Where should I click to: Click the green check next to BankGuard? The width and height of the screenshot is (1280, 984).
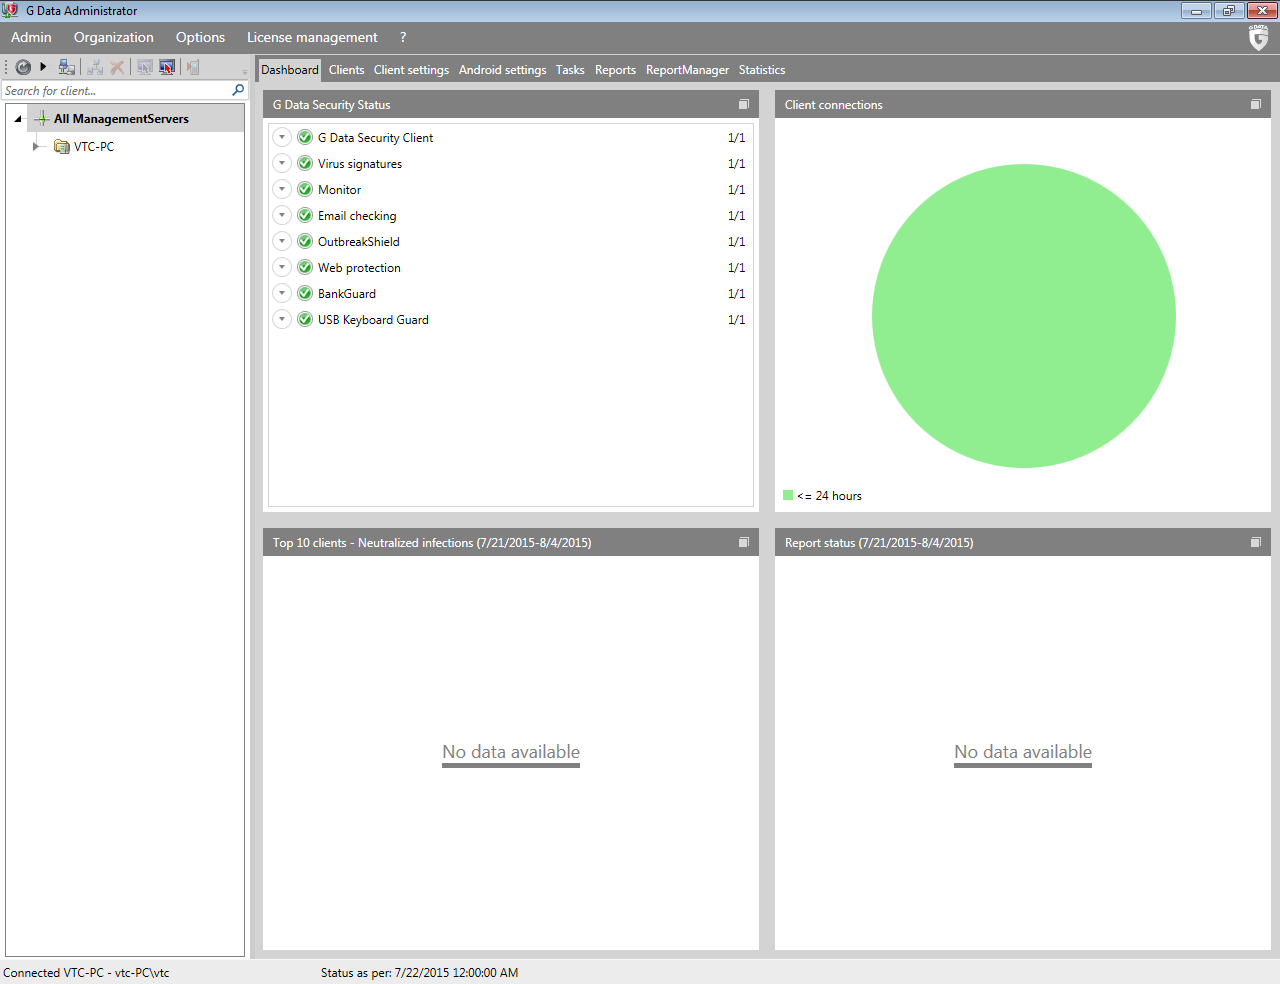(x=305, y=293)
